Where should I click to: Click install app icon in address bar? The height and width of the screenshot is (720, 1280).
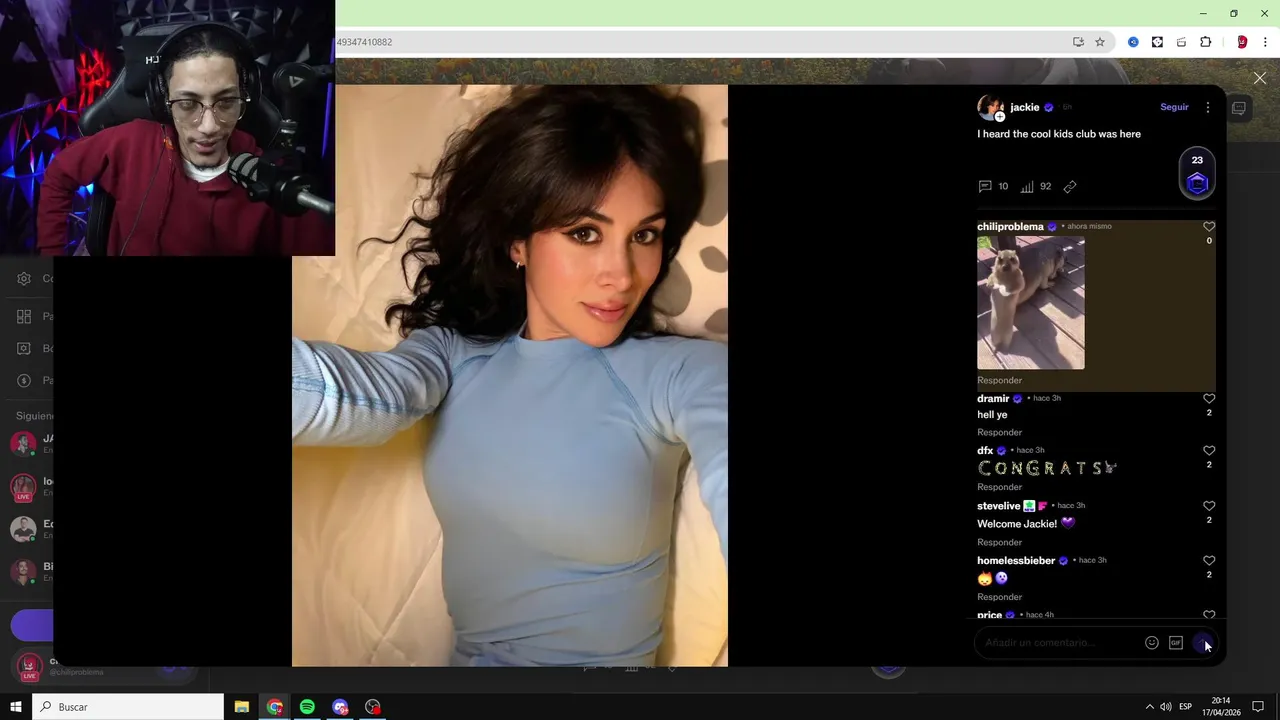pos(1078,42)
